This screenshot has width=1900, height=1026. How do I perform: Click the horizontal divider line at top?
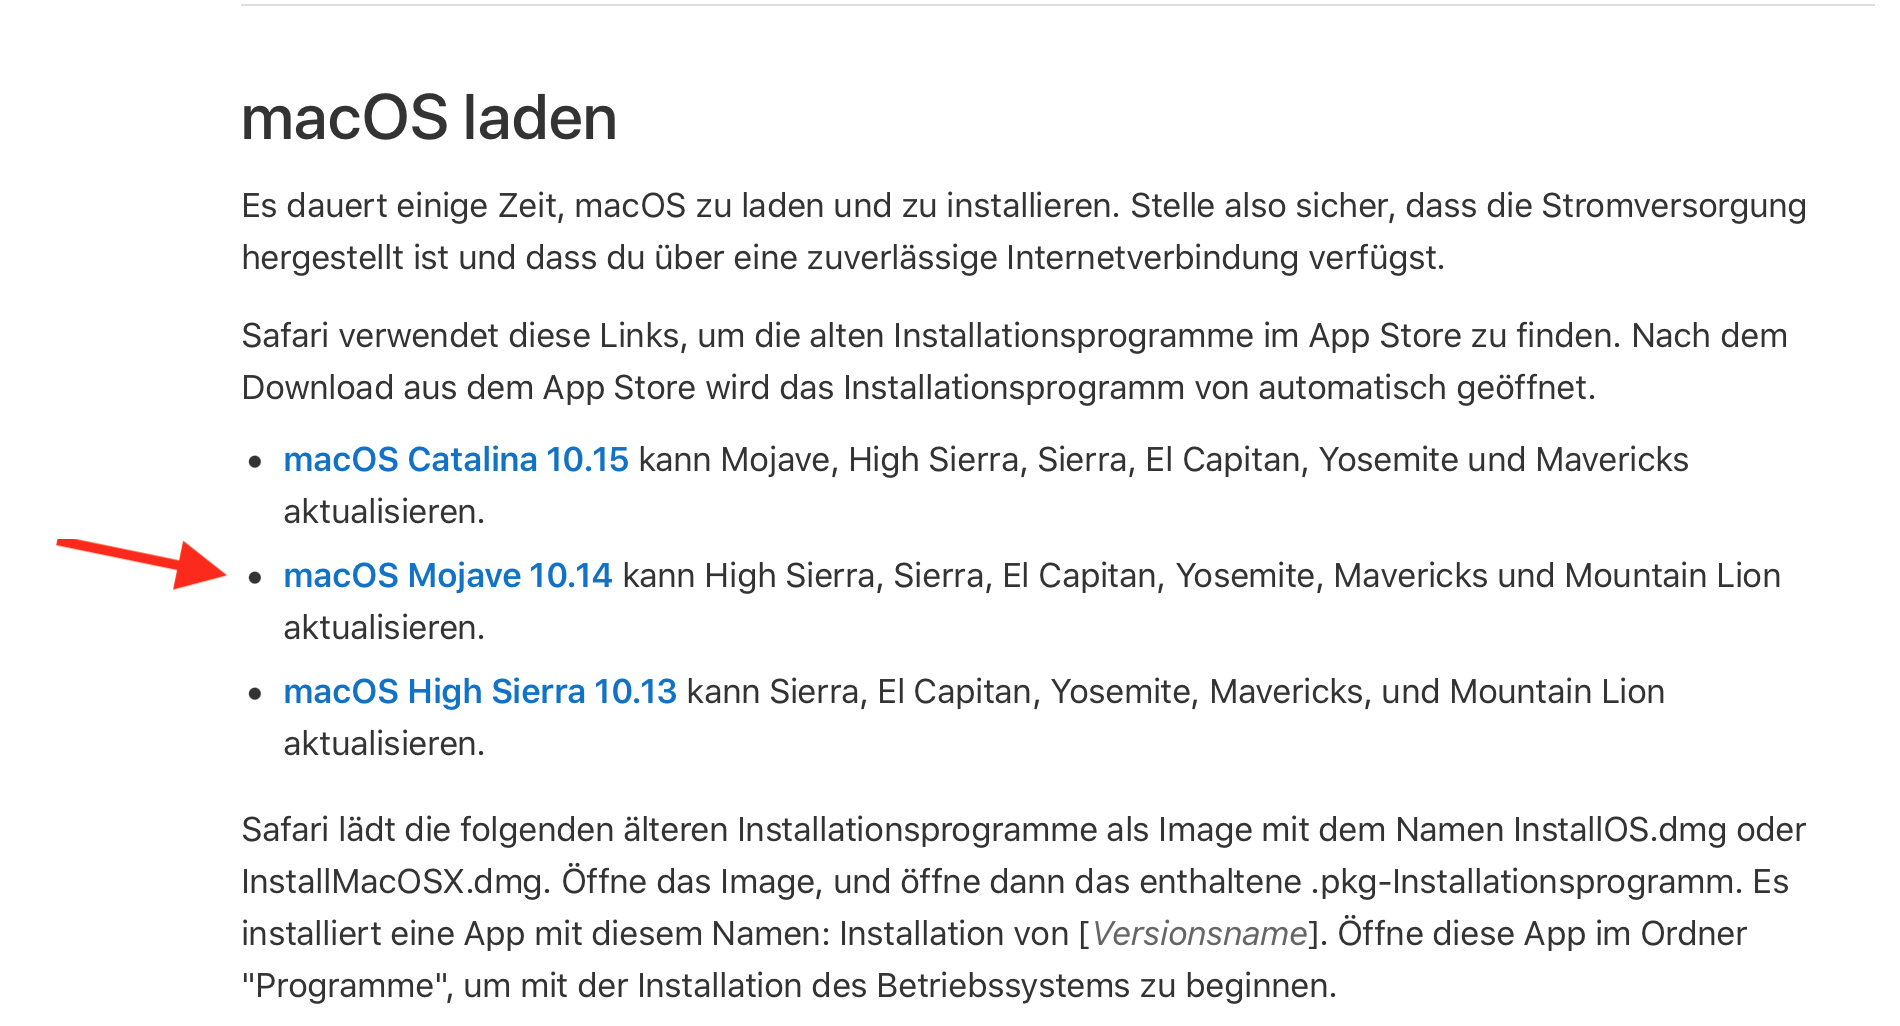(x=1057, y=5)
